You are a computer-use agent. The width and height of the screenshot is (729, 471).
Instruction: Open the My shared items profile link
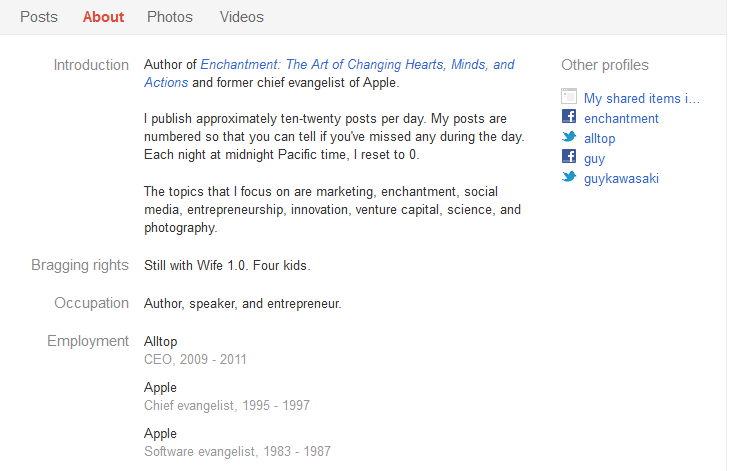[642, 98]
